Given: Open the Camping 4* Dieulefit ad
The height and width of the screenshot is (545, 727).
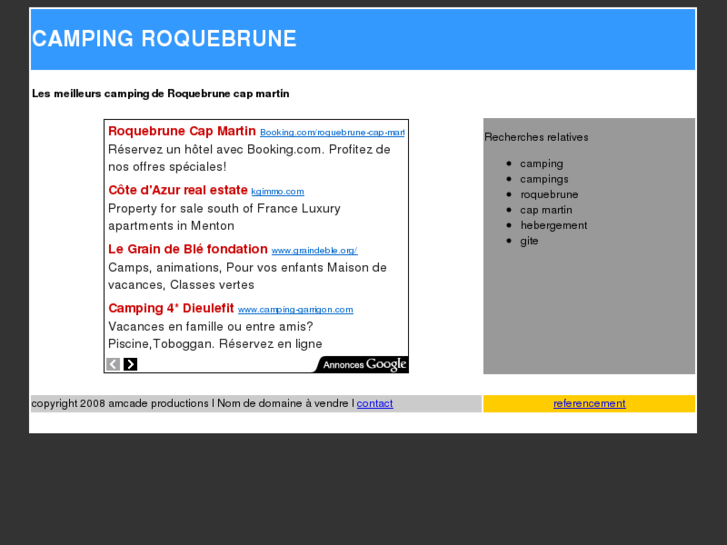Looking at the screenshot, I should point(171,308).
